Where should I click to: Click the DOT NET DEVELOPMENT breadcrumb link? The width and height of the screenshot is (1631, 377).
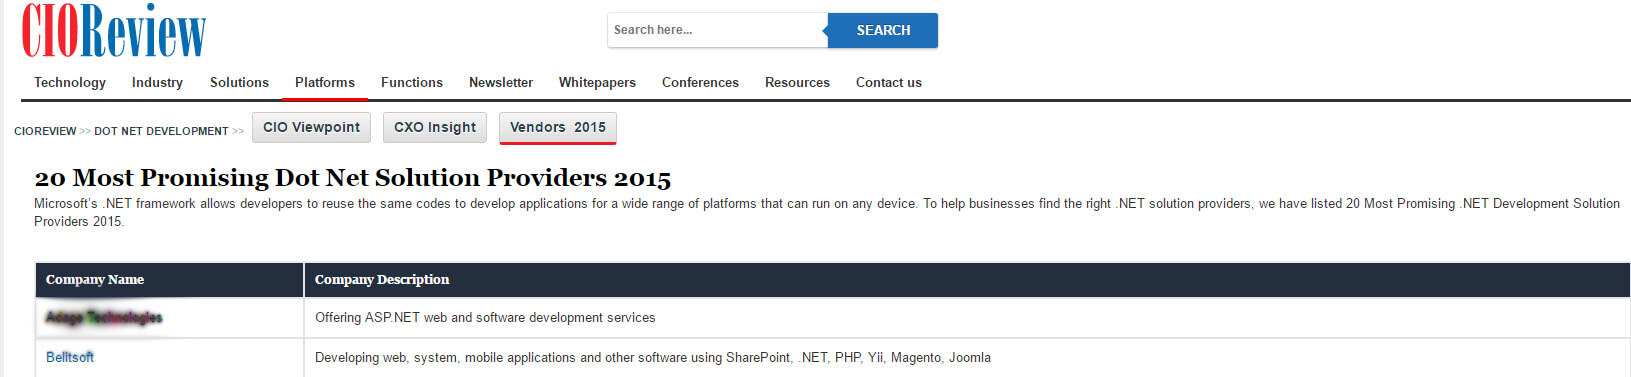tap(161, 131)
